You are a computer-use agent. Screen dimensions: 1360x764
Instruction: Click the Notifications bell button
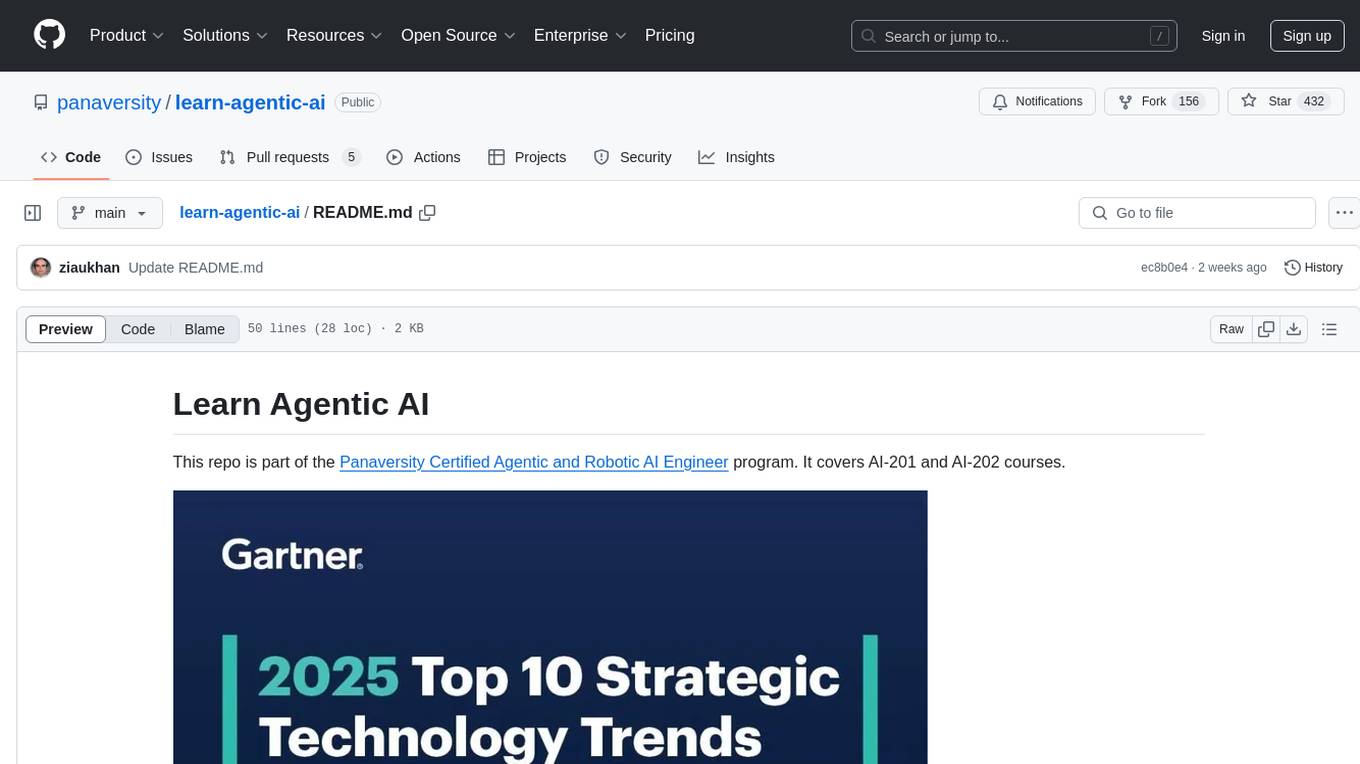coord(1037,102)
